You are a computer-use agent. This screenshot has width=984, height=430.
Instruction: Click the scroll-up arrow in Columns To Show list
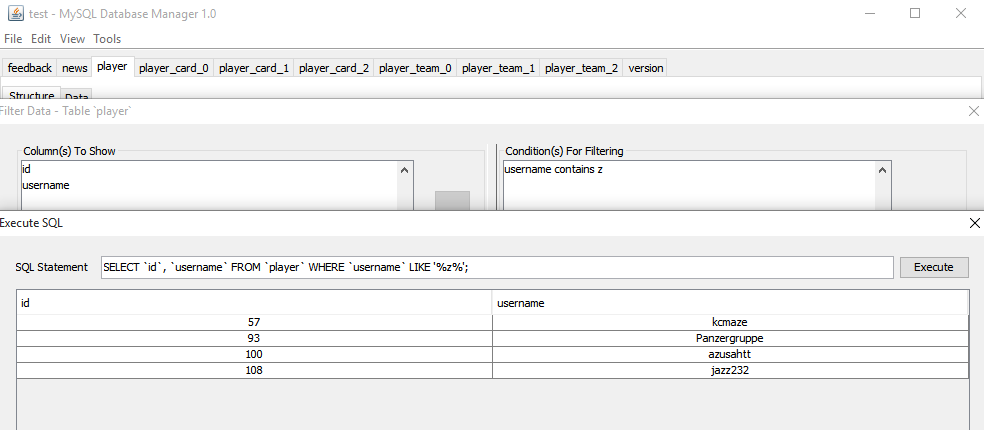click(405, 170)
